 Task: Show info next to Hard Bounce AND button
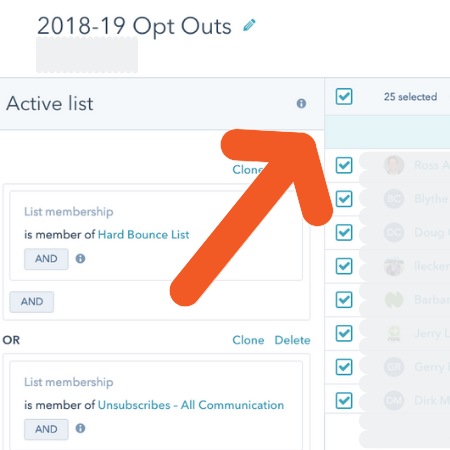pos(80,258)
